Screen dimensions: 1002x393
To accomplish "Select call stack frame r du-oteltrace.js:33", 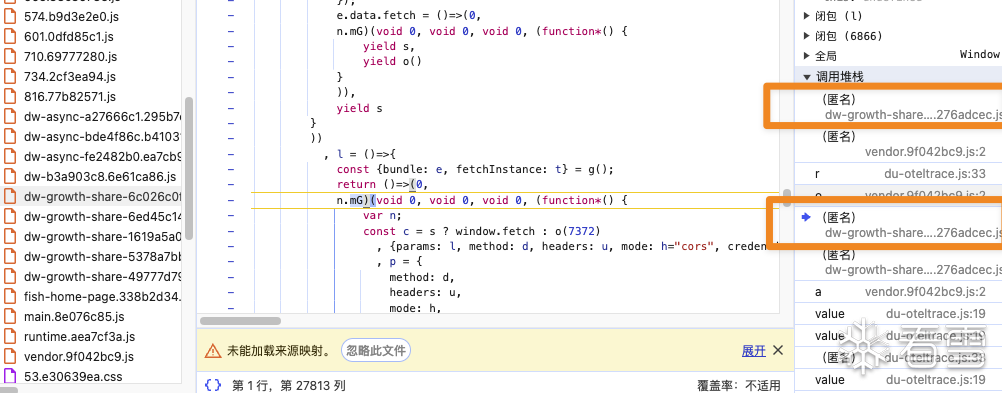I will tap(898, 174).
